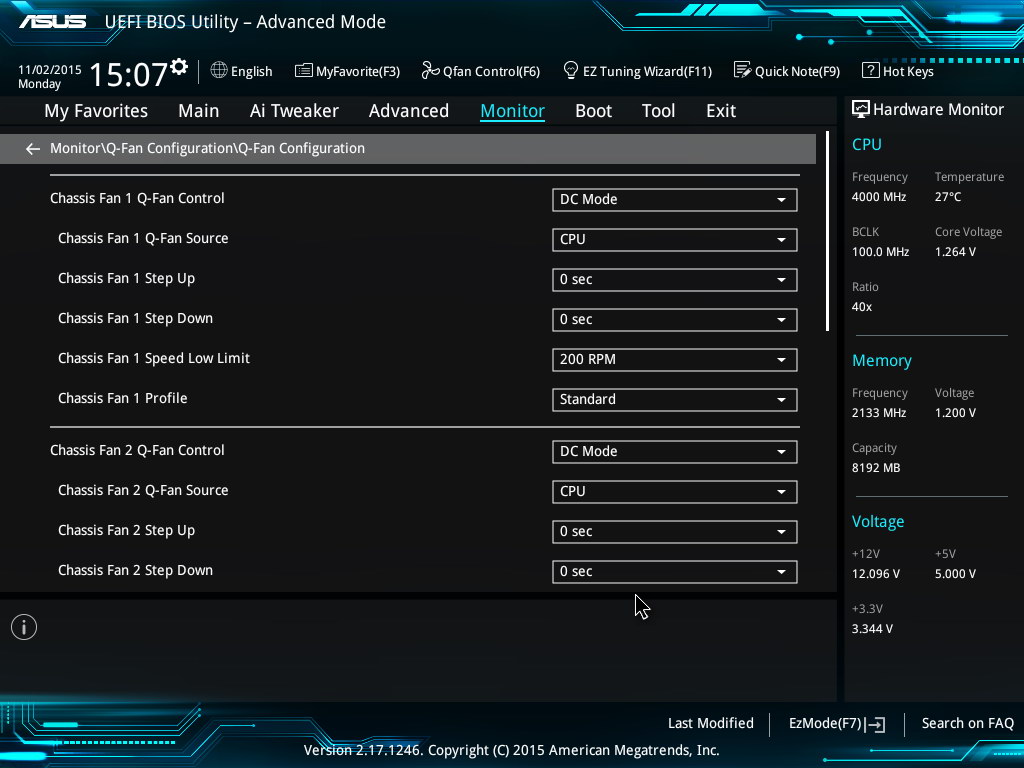Launch EZ Tuning Wizard lightbulb icon

(x=571, y=70)
